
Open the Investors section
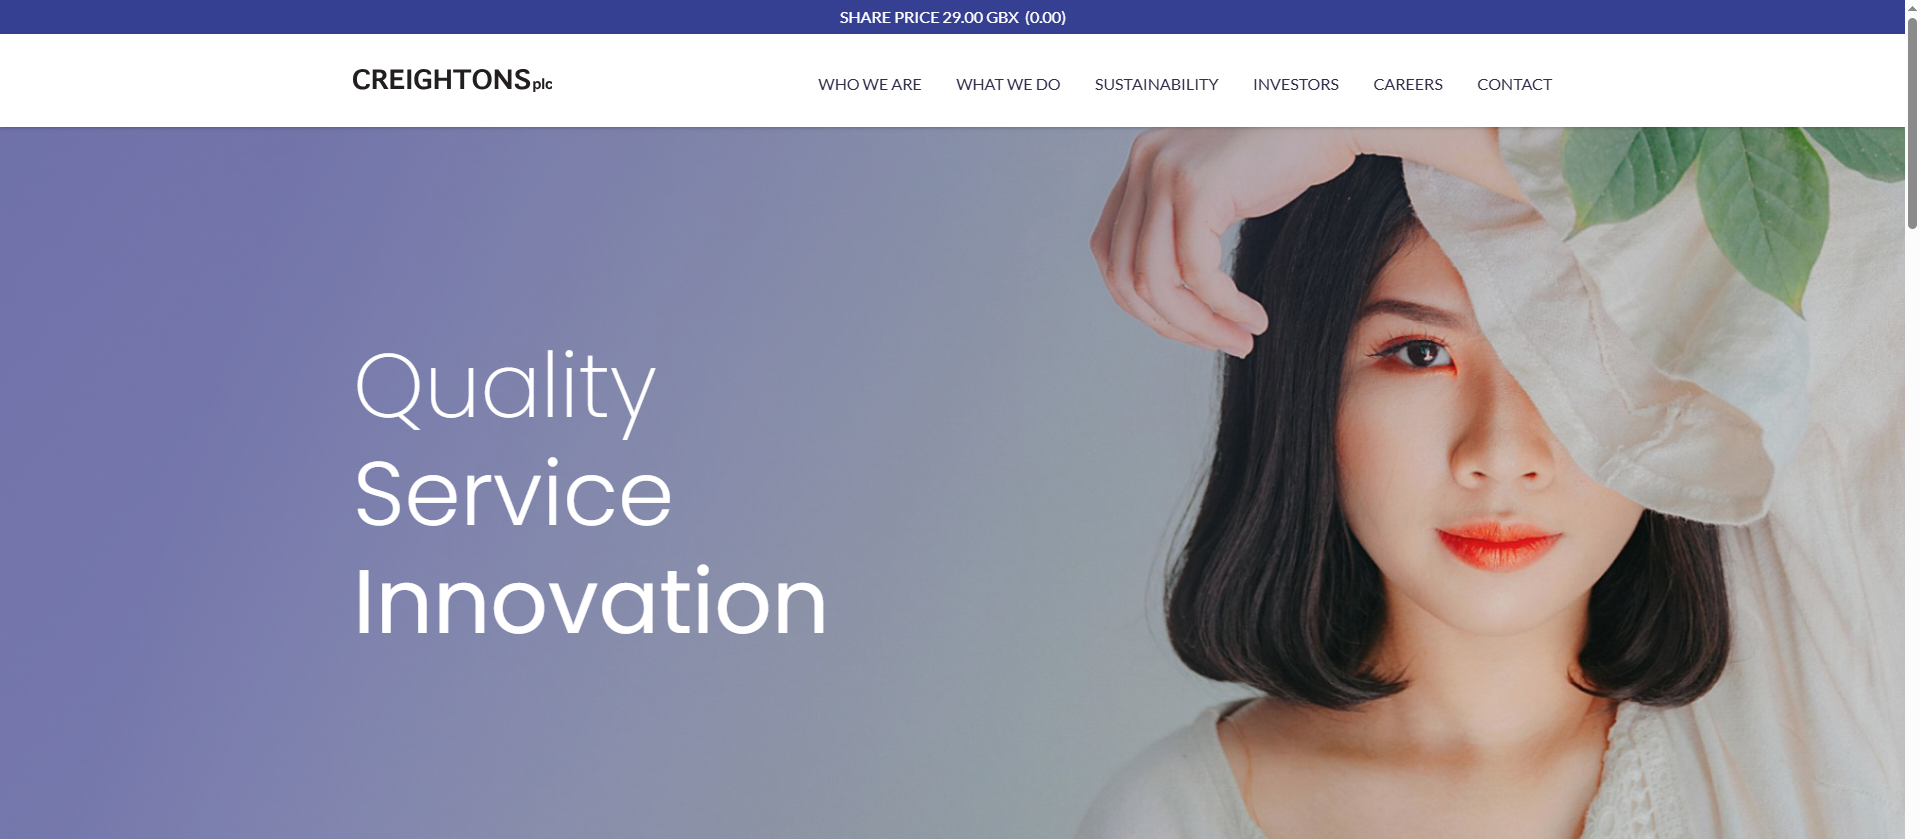1295,84
